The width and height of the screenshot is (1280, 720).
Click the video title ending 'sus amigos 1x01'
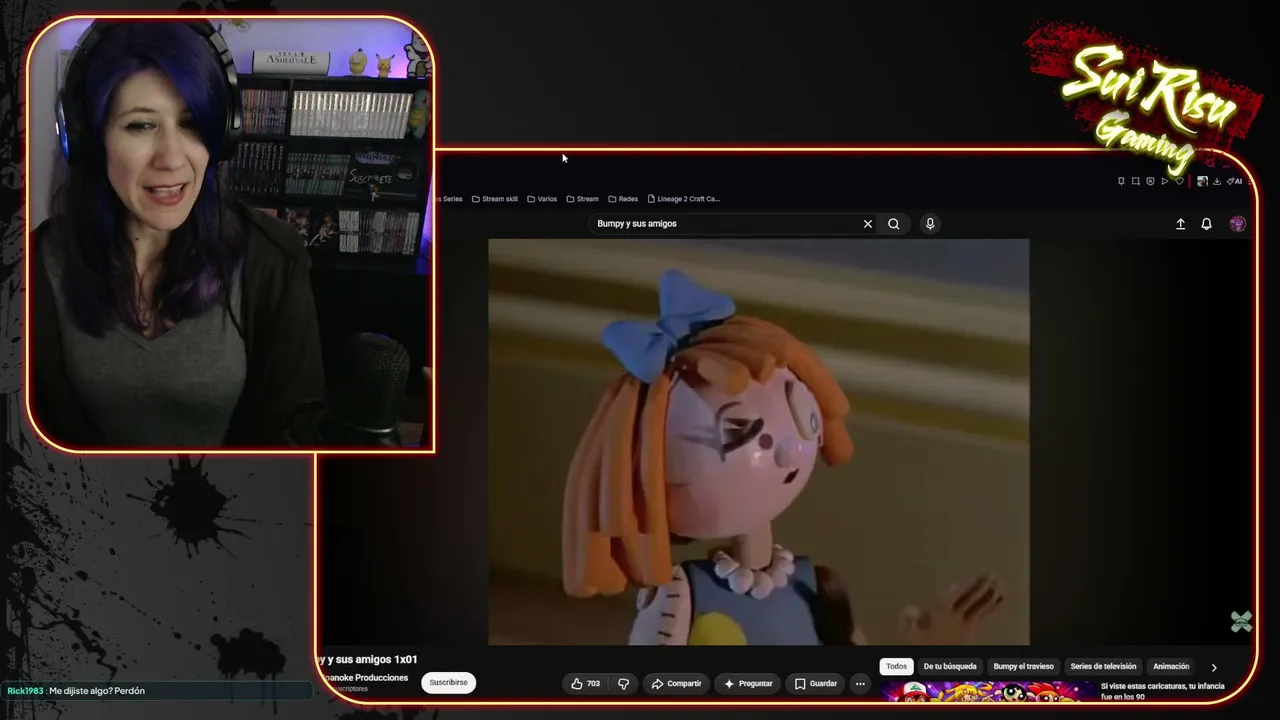366,660
